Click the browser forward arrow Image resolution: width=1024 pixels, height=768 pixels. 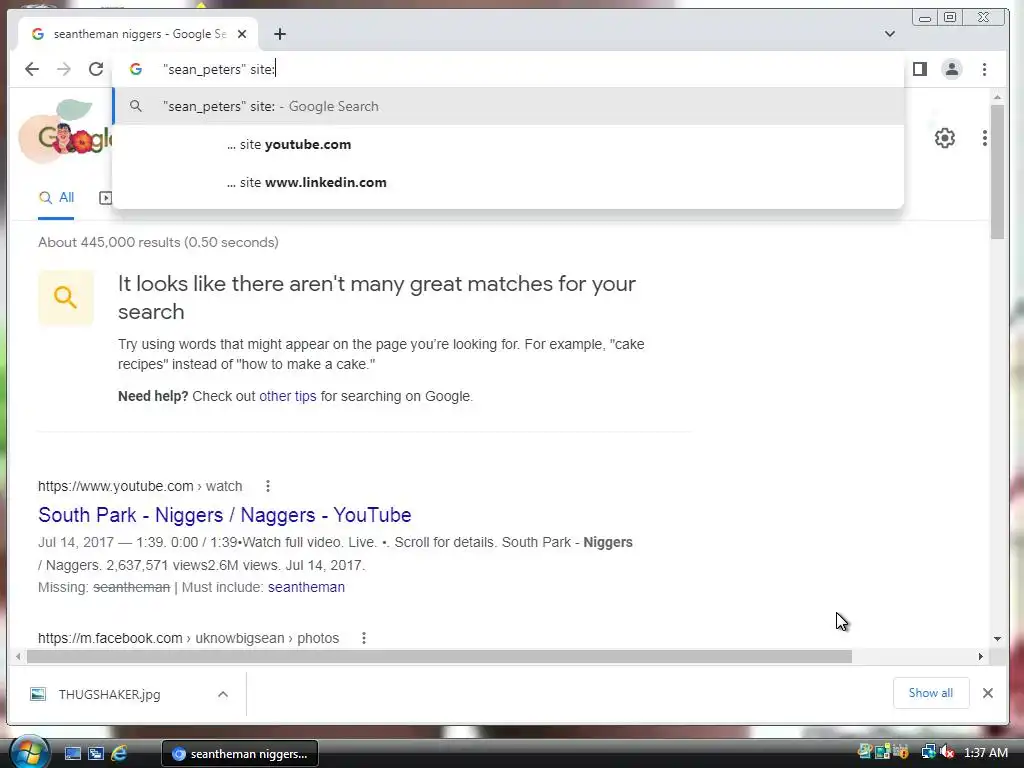63,69
